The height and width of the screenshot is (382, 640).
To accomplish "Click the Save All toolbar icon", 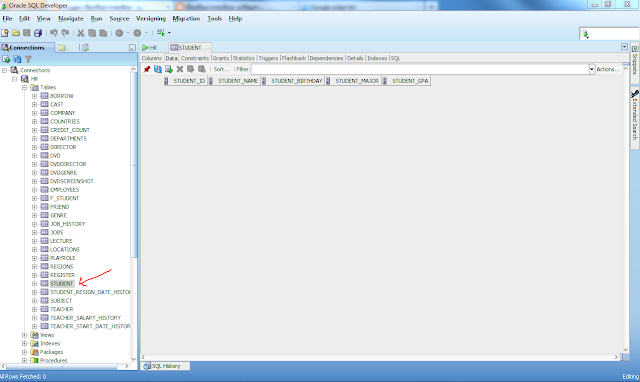I will pyautogui.click(x=38, y=33).
